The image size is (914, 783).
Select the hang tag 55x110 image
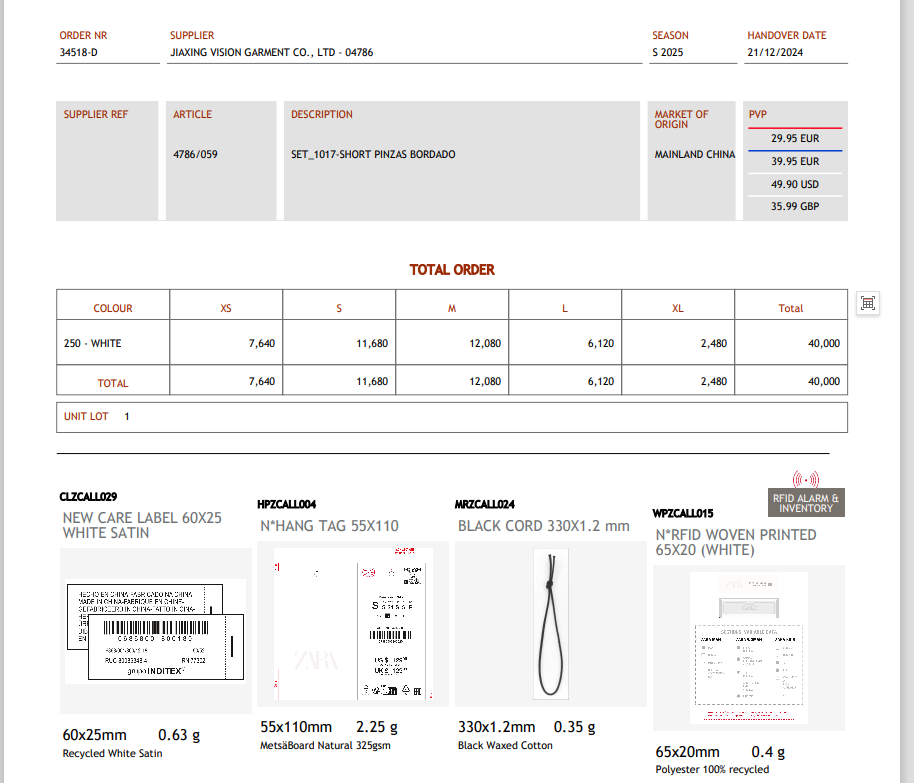[353, 624]
